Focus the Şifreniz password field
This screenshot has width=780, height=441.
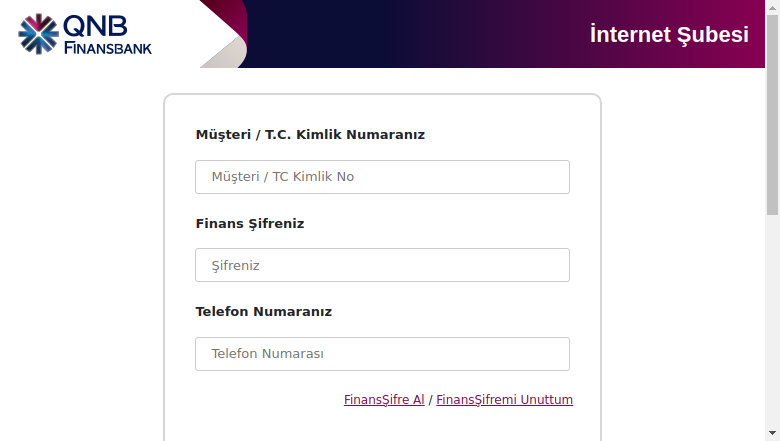(382, 265)
